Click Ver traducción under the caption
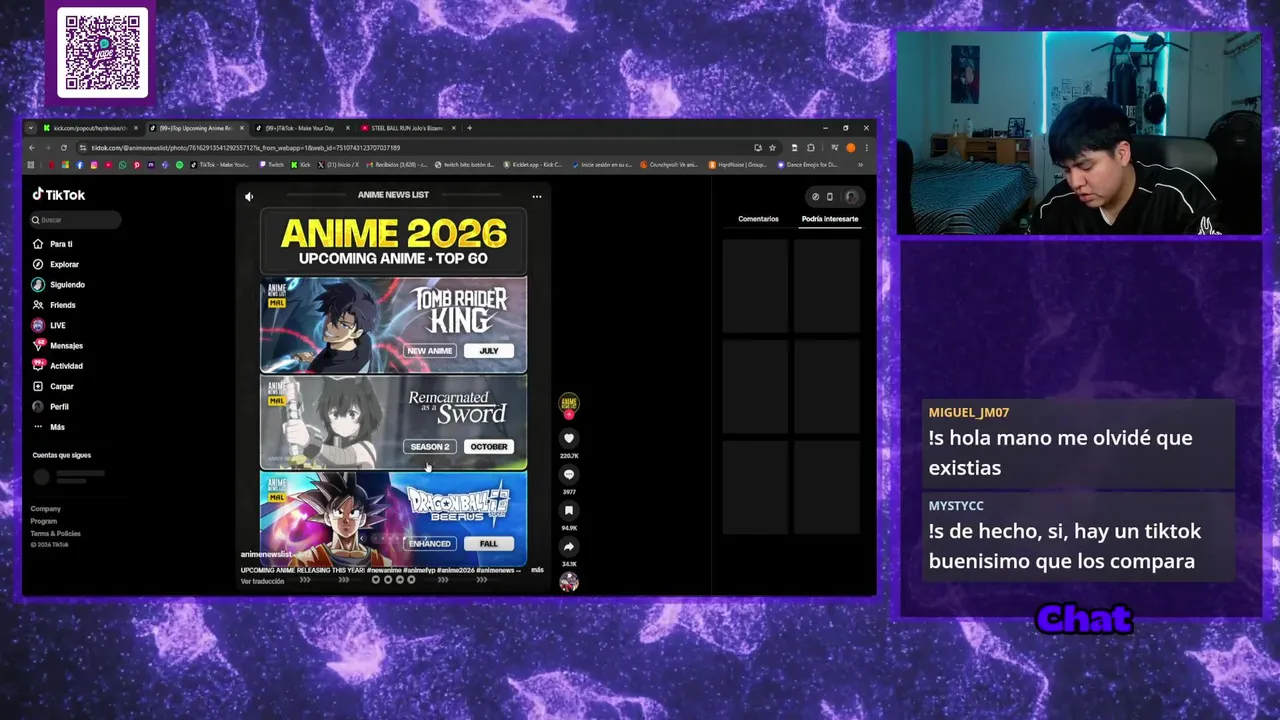 [262, 581]
